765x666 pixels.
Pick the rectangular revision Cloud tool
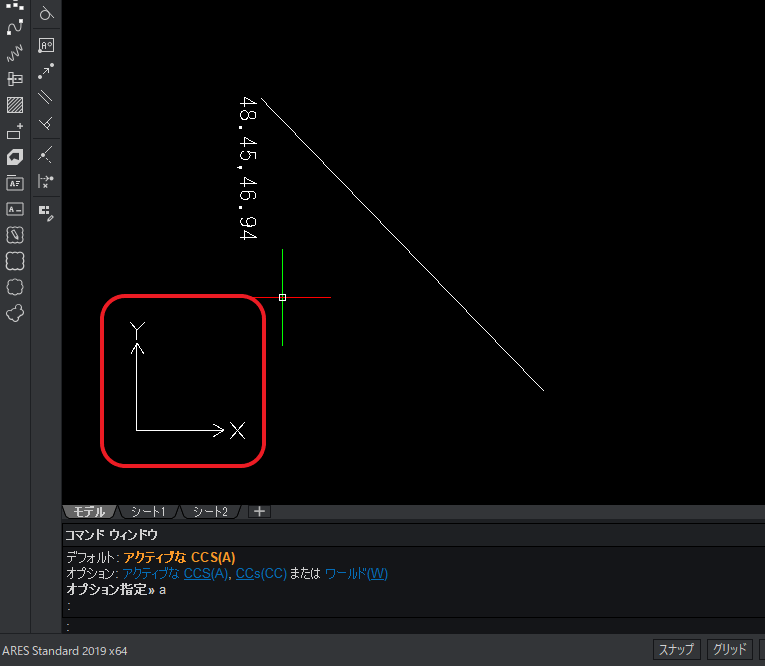pyautogui.click(x=15, y=261)
